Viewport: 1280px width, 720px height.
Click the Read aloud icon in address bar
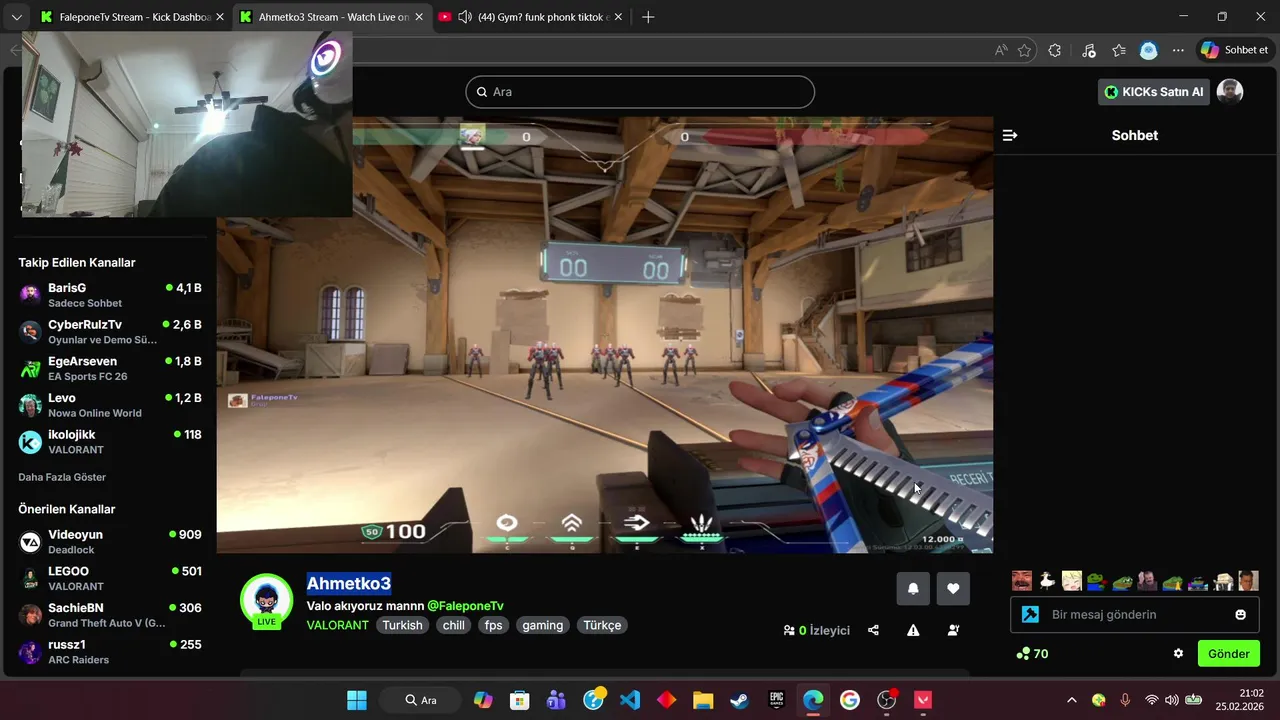tap(1001, 50)
